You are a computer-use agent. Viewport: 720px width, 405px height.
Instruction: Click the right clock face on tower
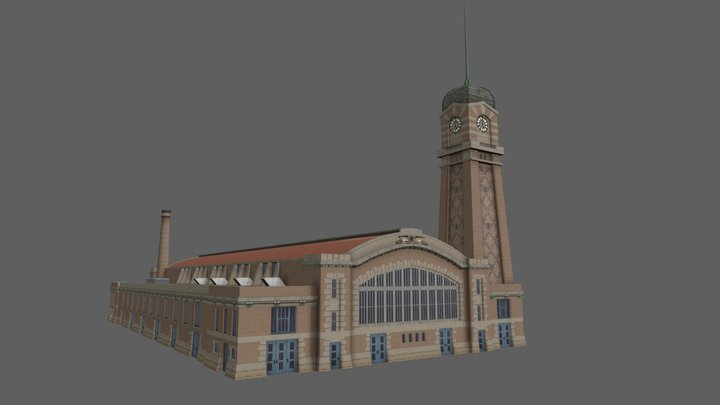click(482, 124)
